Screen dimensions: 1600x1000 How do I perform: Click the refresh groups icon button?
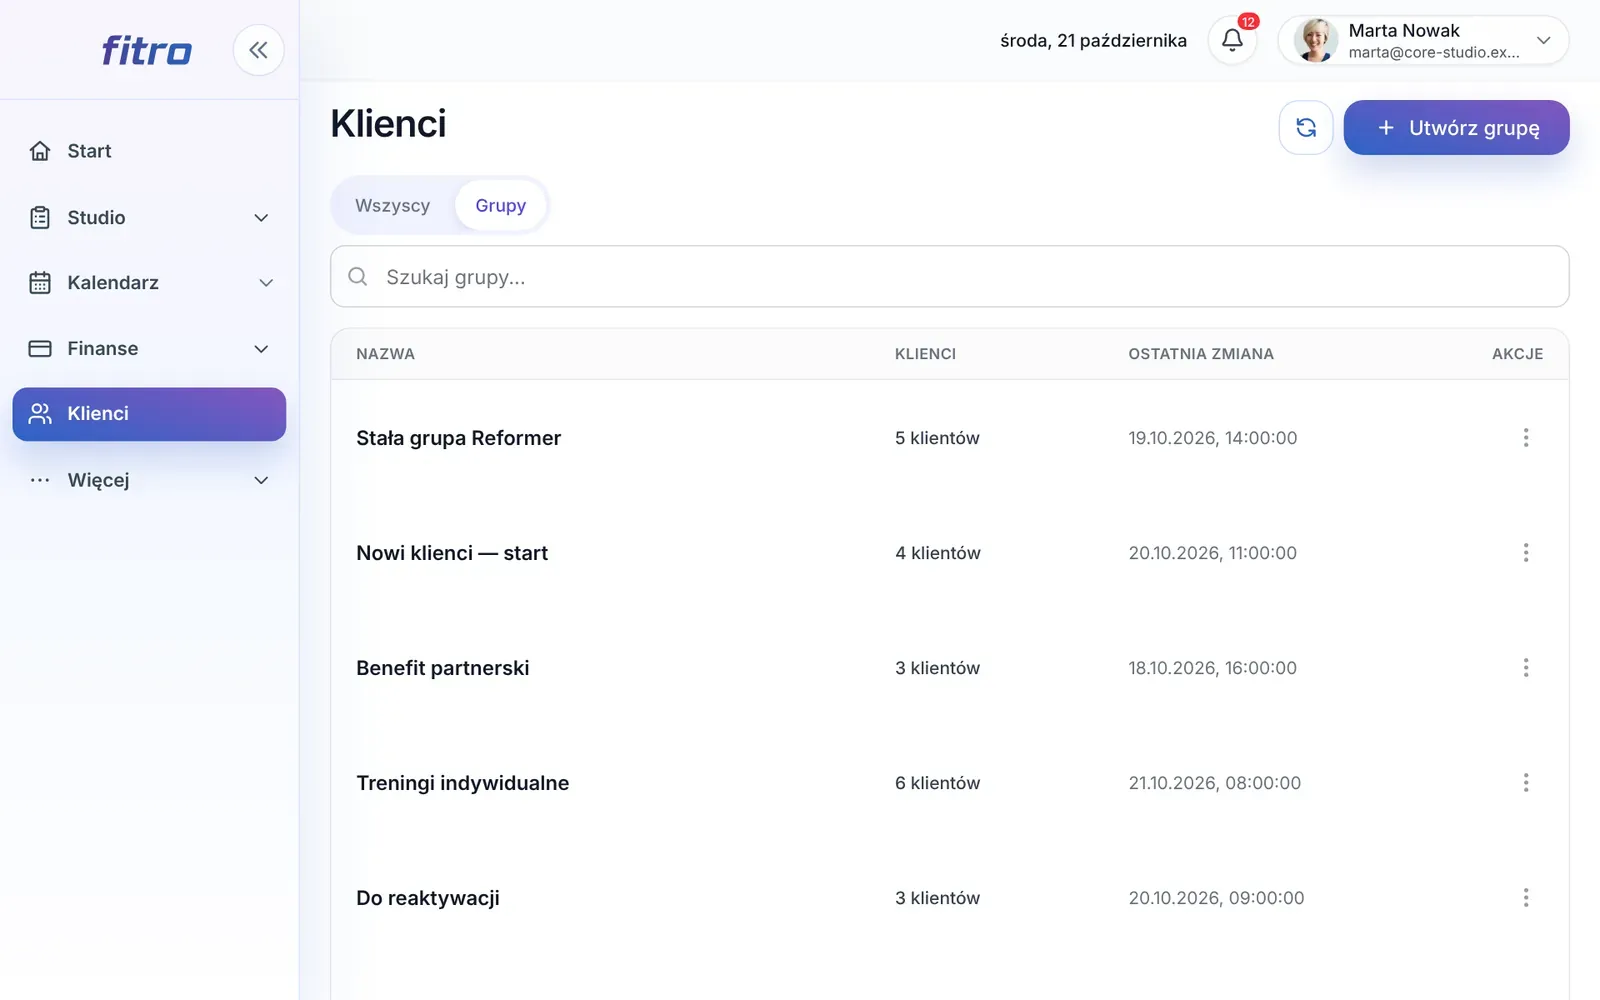click(x=1306, y=127)
